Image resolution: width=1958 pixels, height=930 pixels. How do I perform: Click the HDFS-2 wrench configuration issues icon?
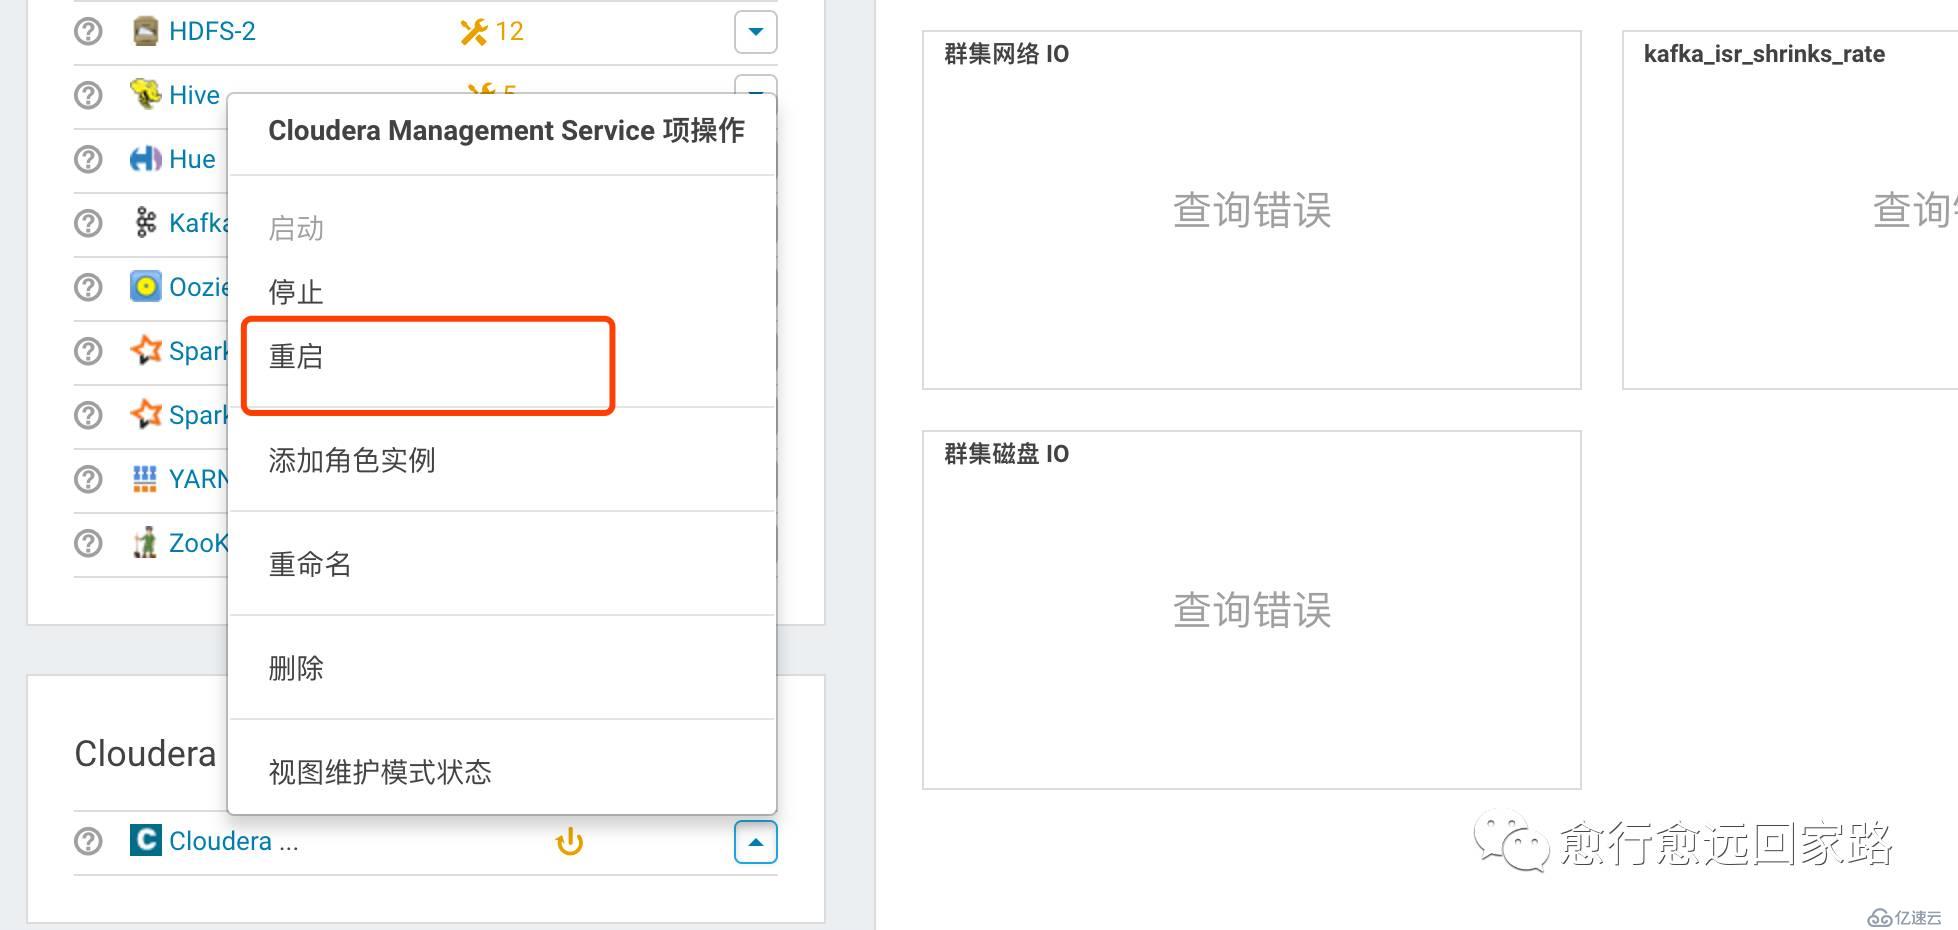click(x=473, y=32)
